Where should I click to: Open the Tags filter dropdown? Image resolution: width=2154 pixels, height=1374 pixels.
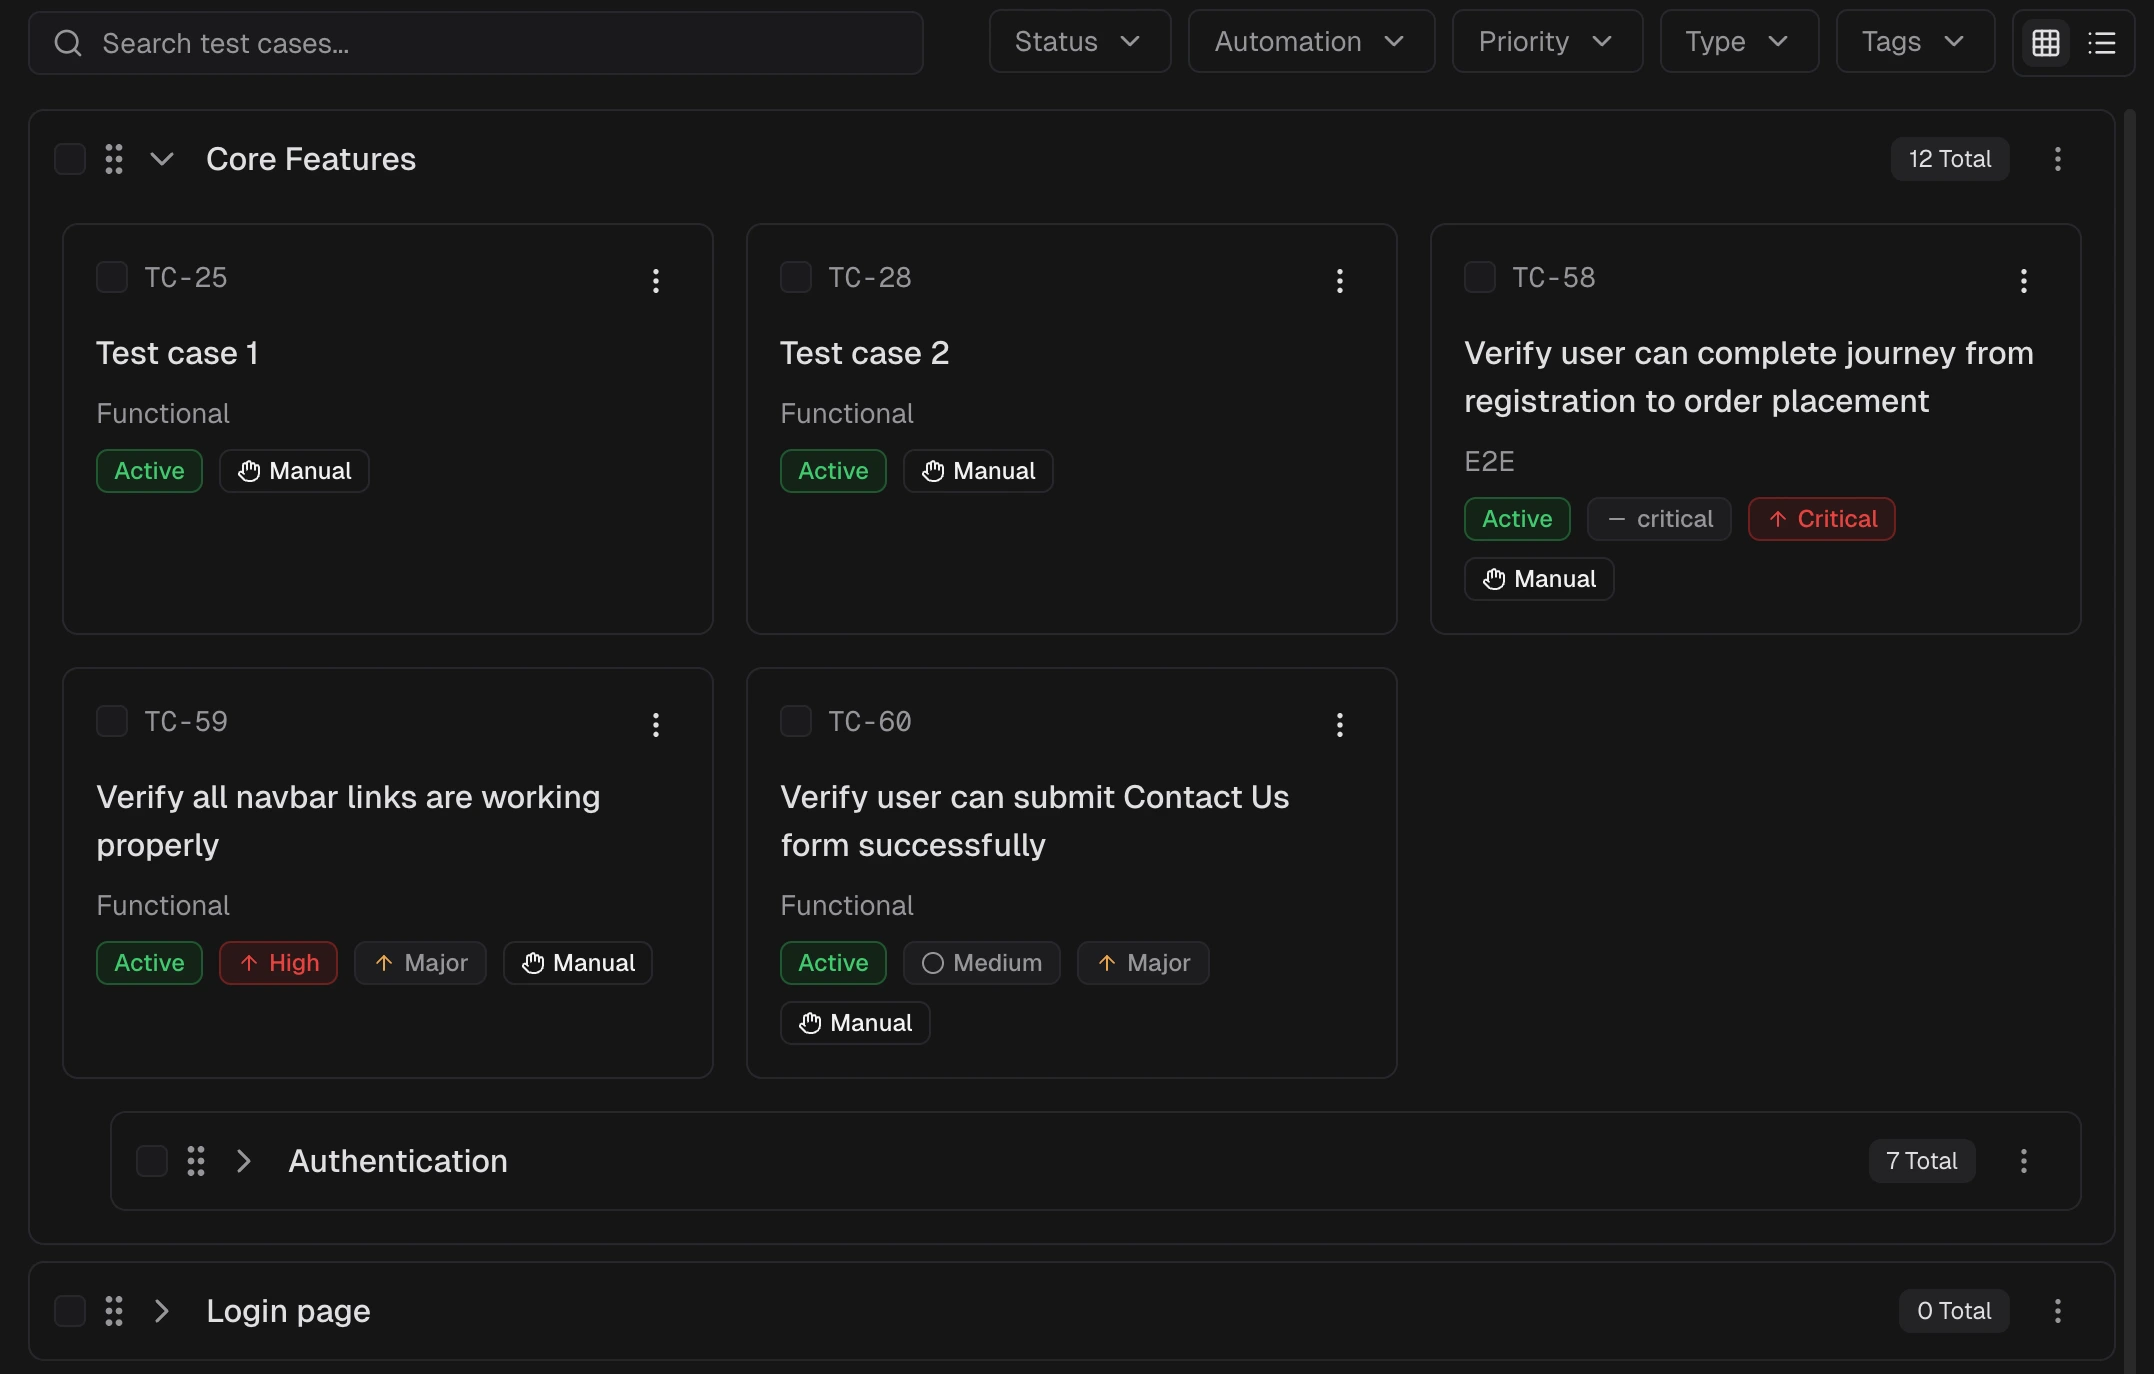tap(1914, 42)
